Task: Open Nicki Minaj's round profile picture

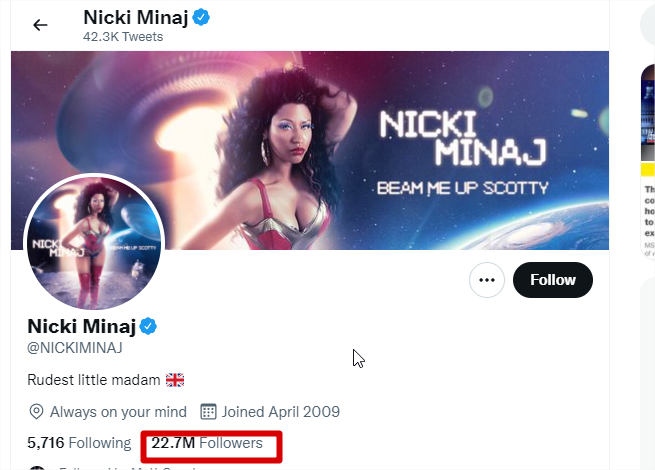Action: (x=93, y=243)
